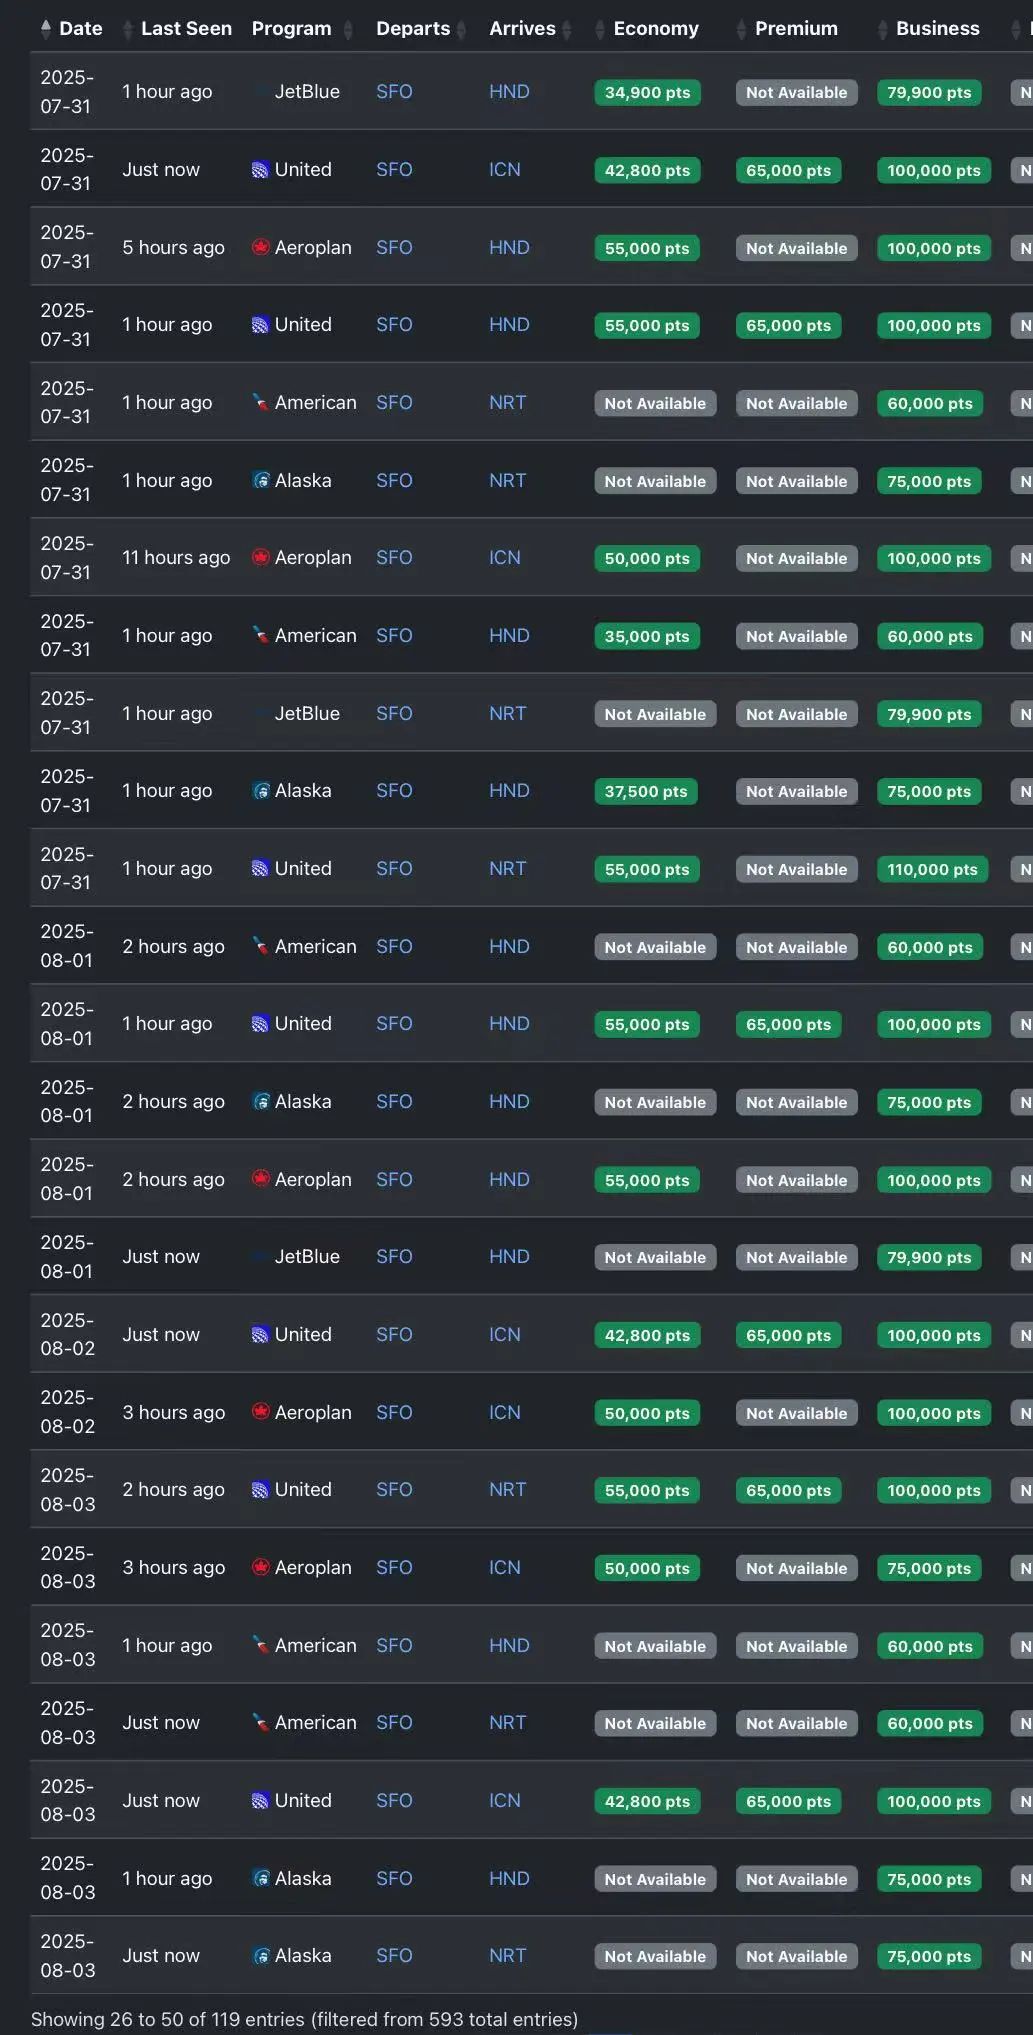Click the American logo in the 2025-08-03 NRT row

click(x=260, y=1723)
